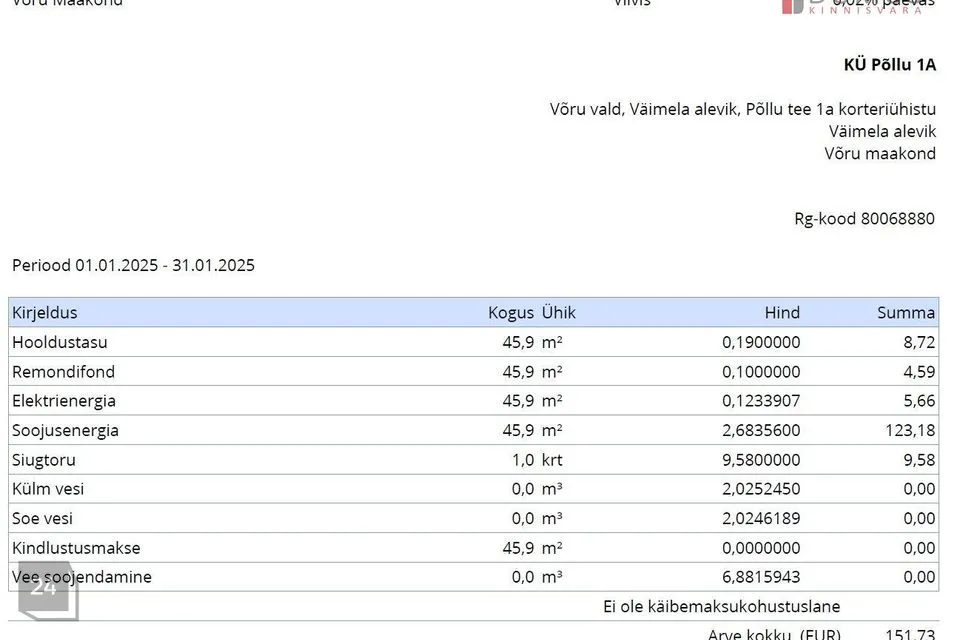The height and width of the screenshot is (640, 960).
Task: Click the KÜ Põllu 1A heading
Action: tap(889, 65)
